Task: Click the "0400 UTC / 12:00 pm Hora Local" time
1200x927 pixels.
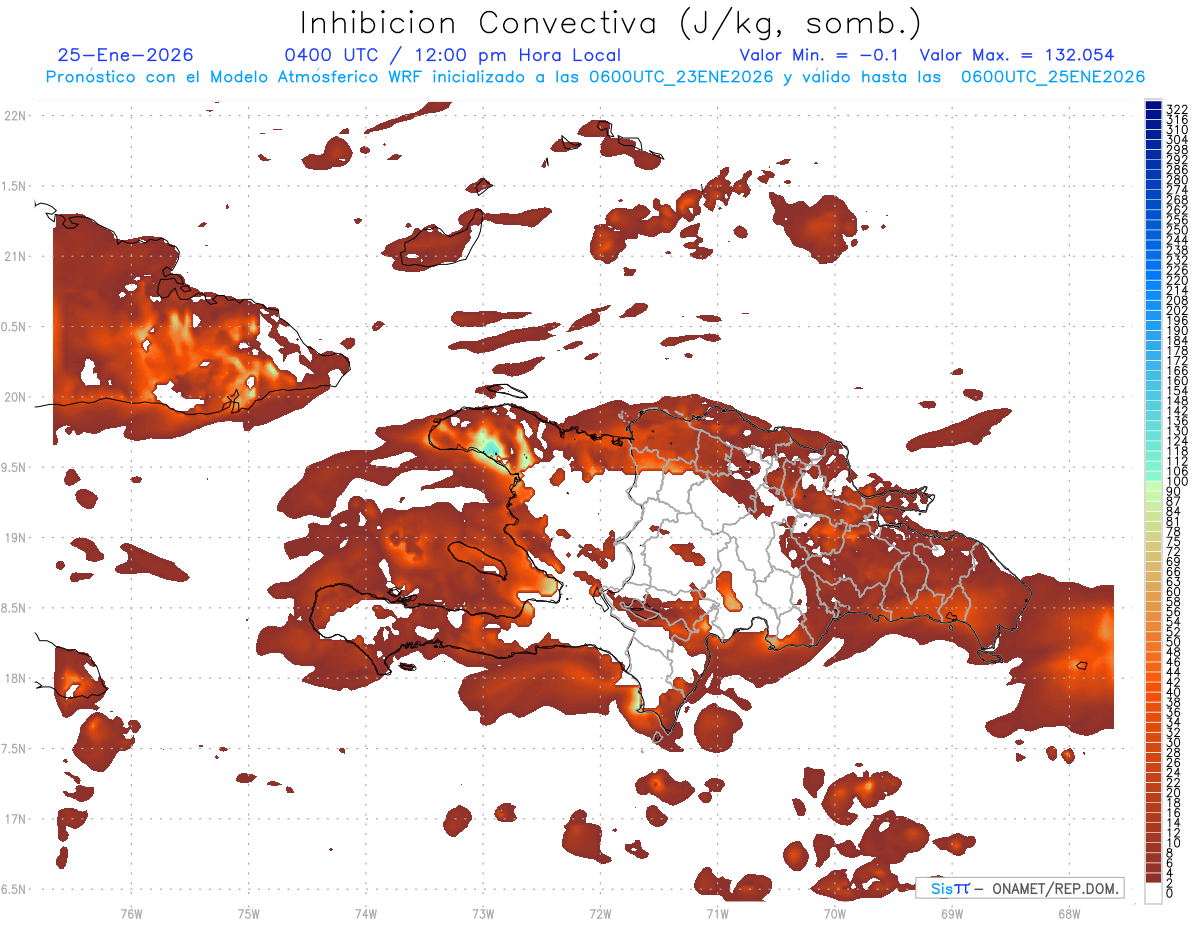Action: 453,55
